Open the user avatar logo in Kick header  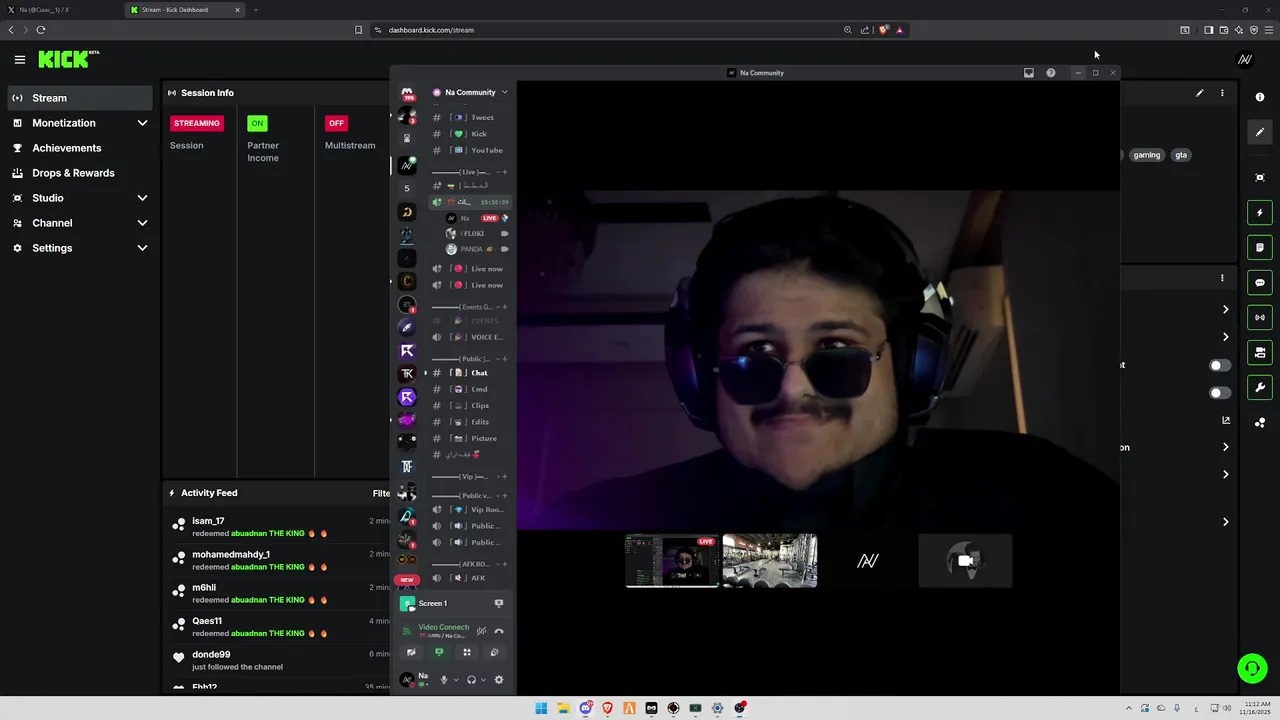[x=1245, y=59]
